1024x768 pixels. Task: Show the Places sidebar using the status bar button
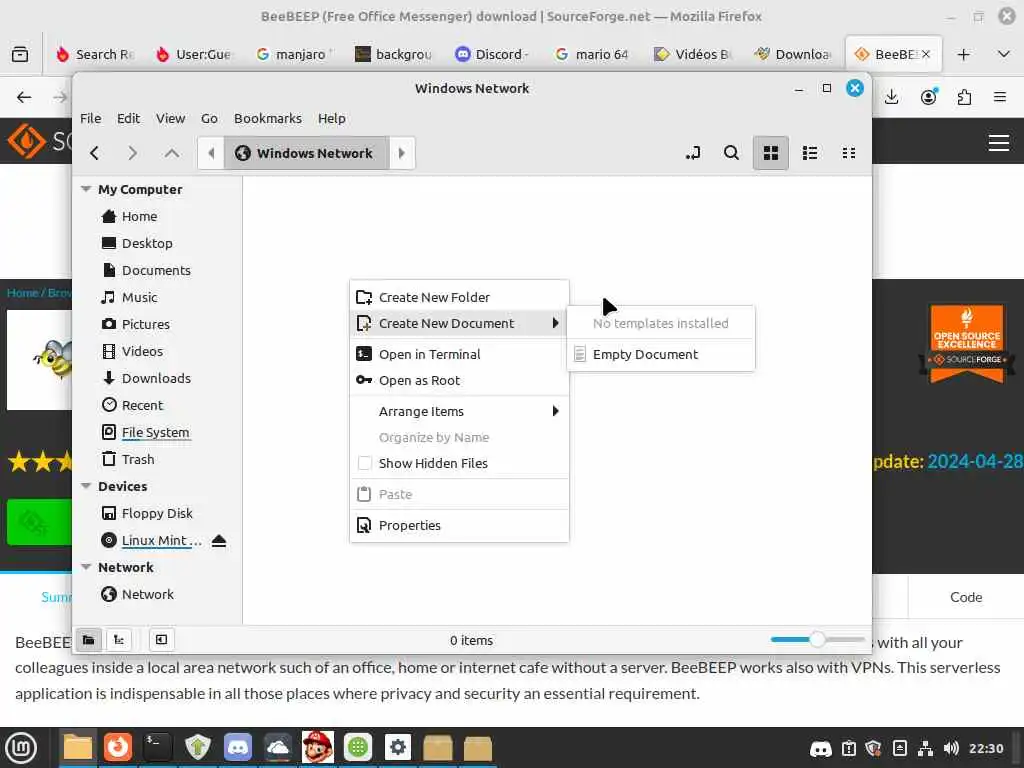(89, 640)
